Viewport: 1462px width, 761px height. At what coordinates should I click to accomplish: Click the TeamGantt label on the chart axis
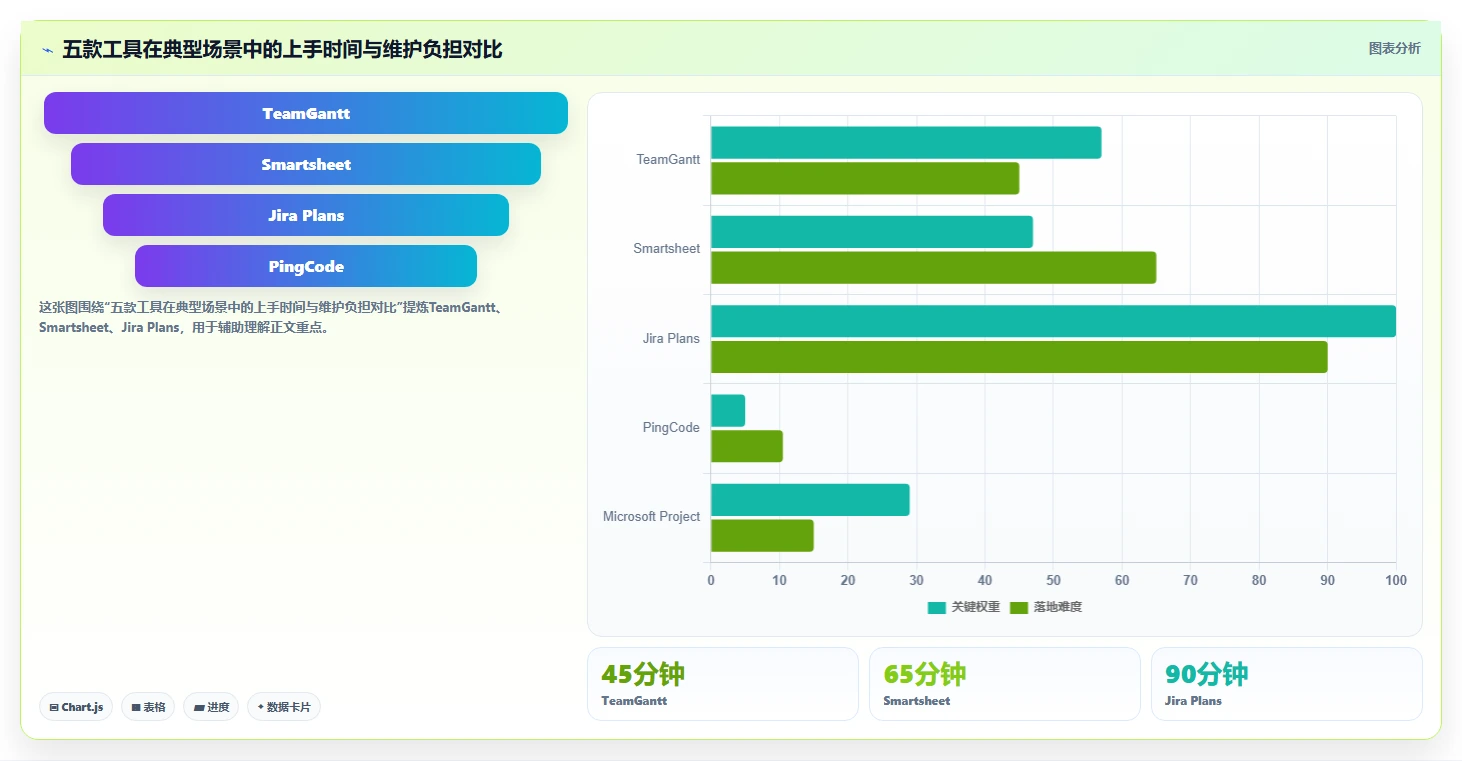point(668,159)
